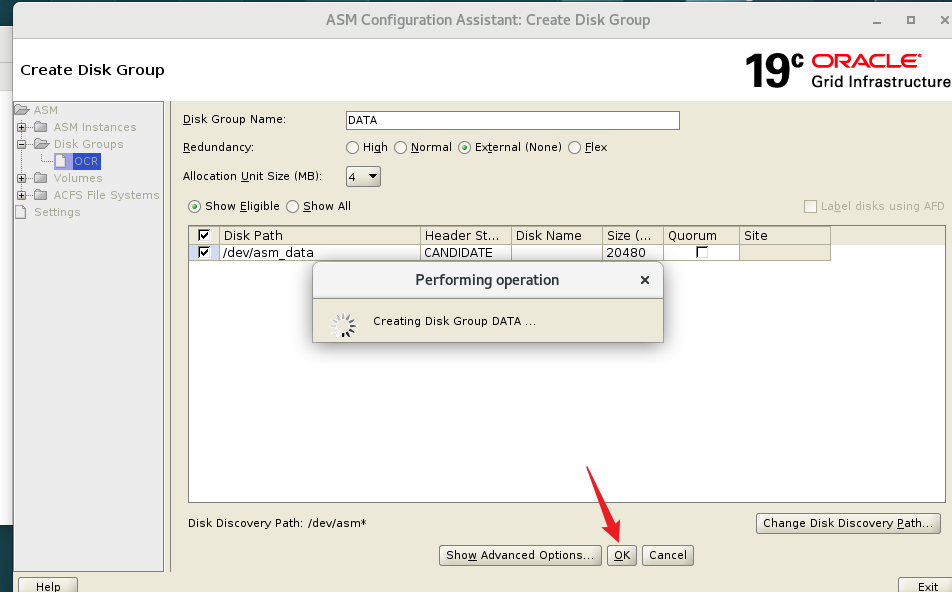This screenshot has width=952, height=592.
Task: Select External (None) redundancy
Action: pyautogui.click(x=464, y=148)
